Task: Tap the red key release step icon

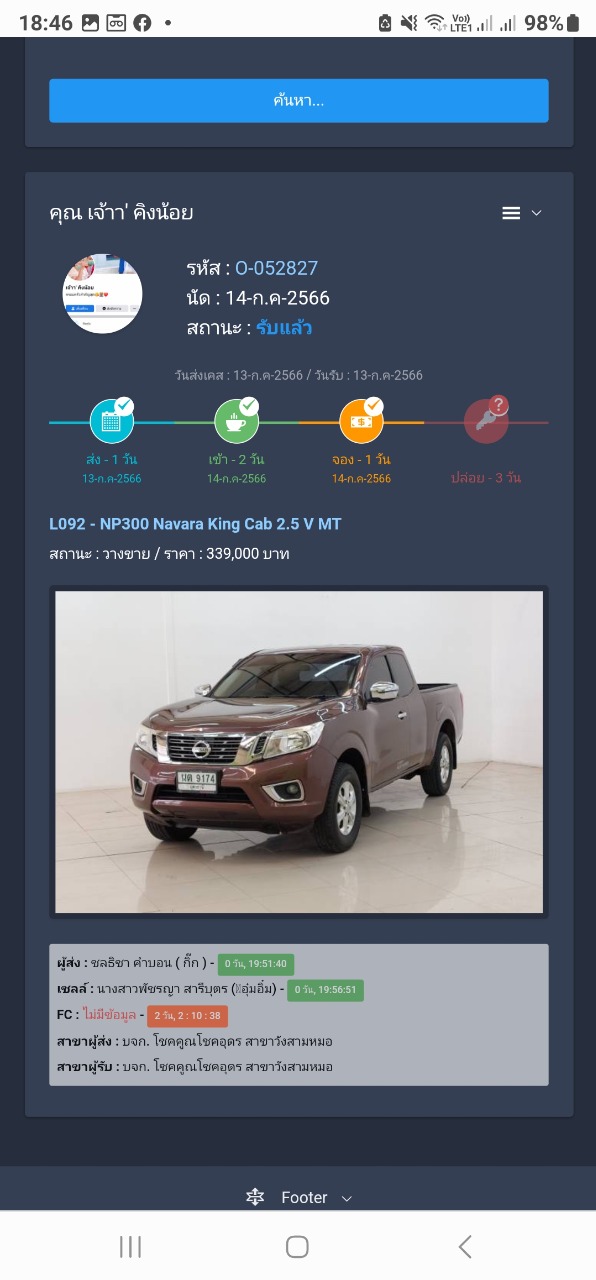Action: 486,422
